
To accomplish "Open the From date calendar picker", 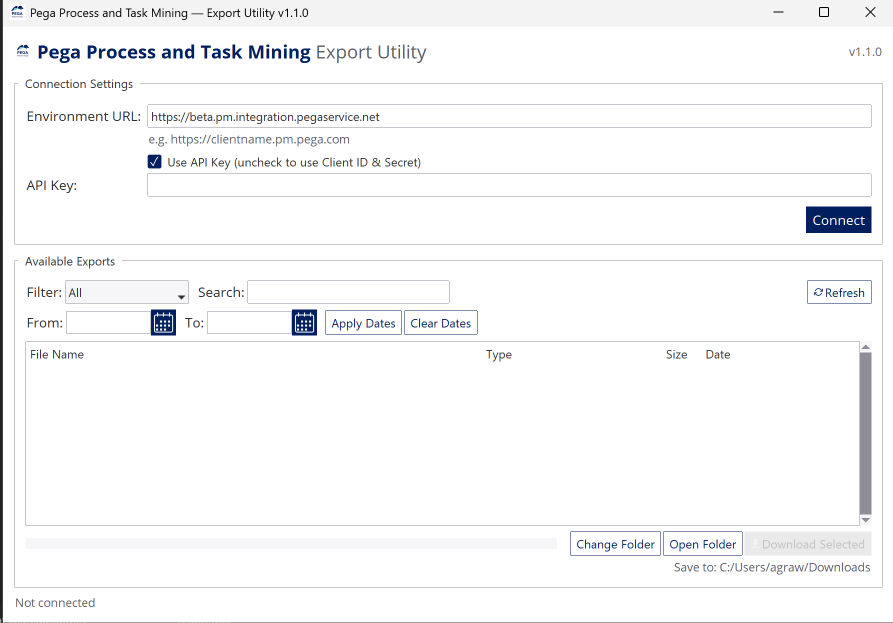I will [x=163, y=323].
